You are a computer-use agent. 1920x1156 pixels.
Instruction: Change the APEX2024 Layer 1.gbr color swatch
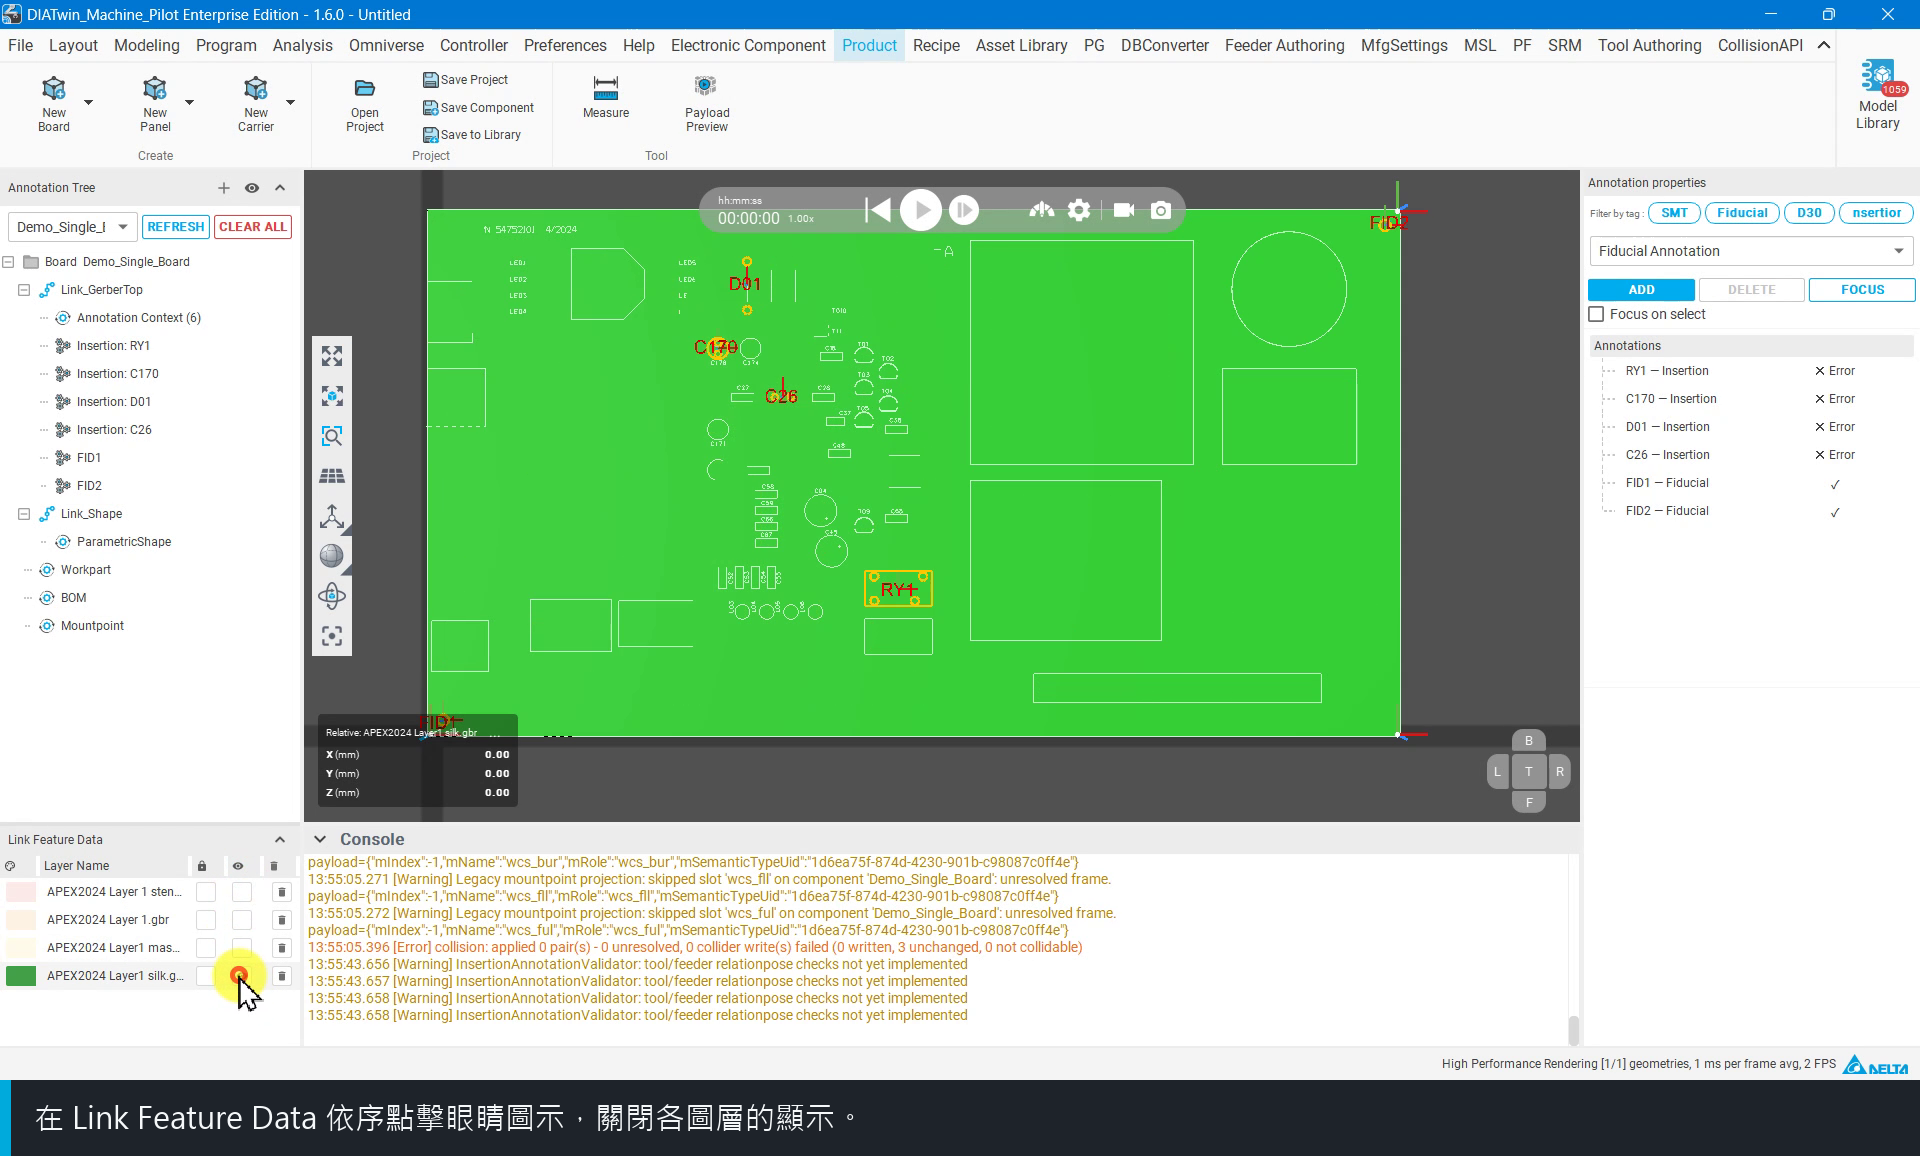pyautogui.click(x=21, y=920)
